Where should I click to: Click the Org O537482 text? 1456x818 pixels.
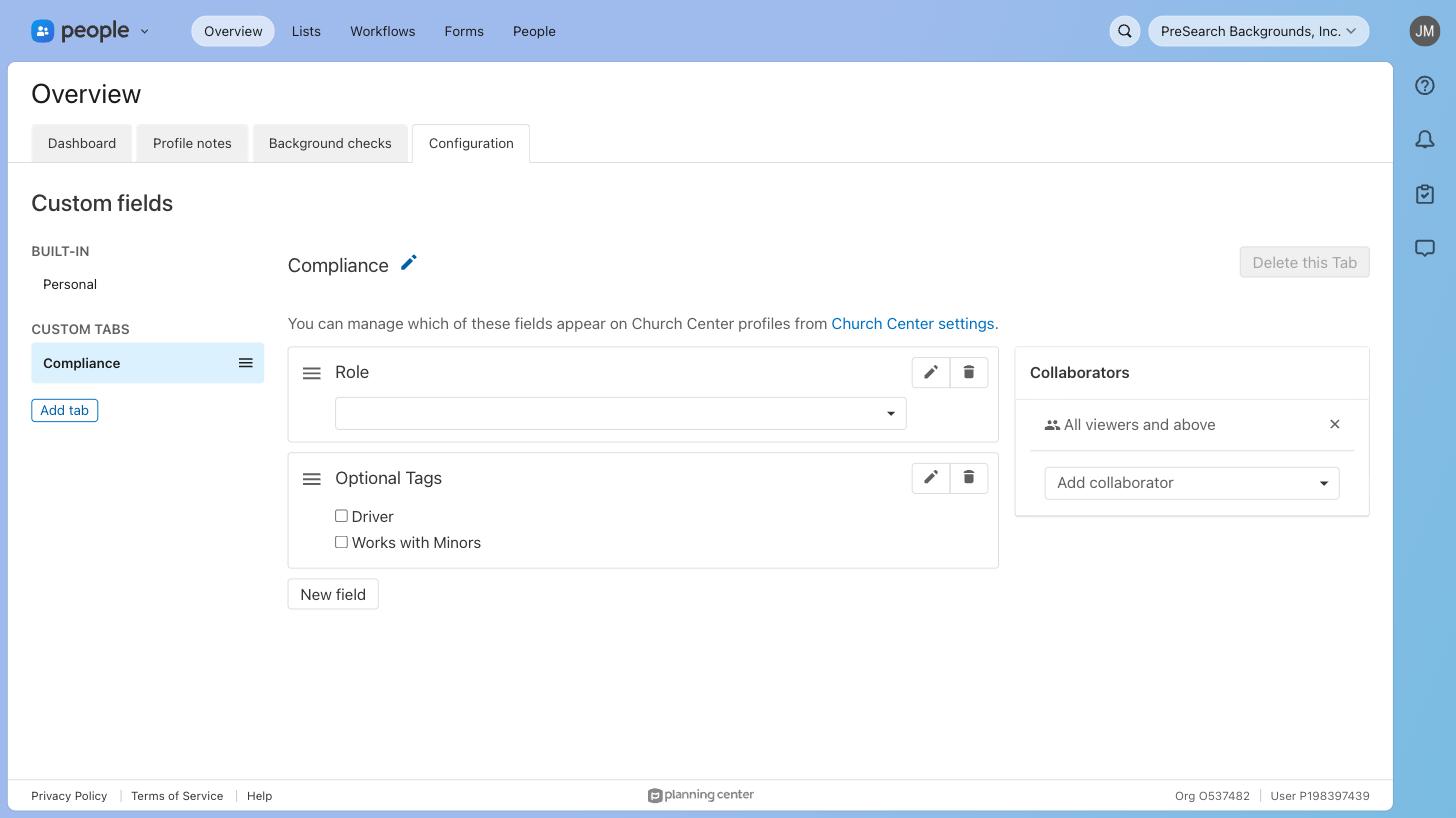pos(1212,796)
